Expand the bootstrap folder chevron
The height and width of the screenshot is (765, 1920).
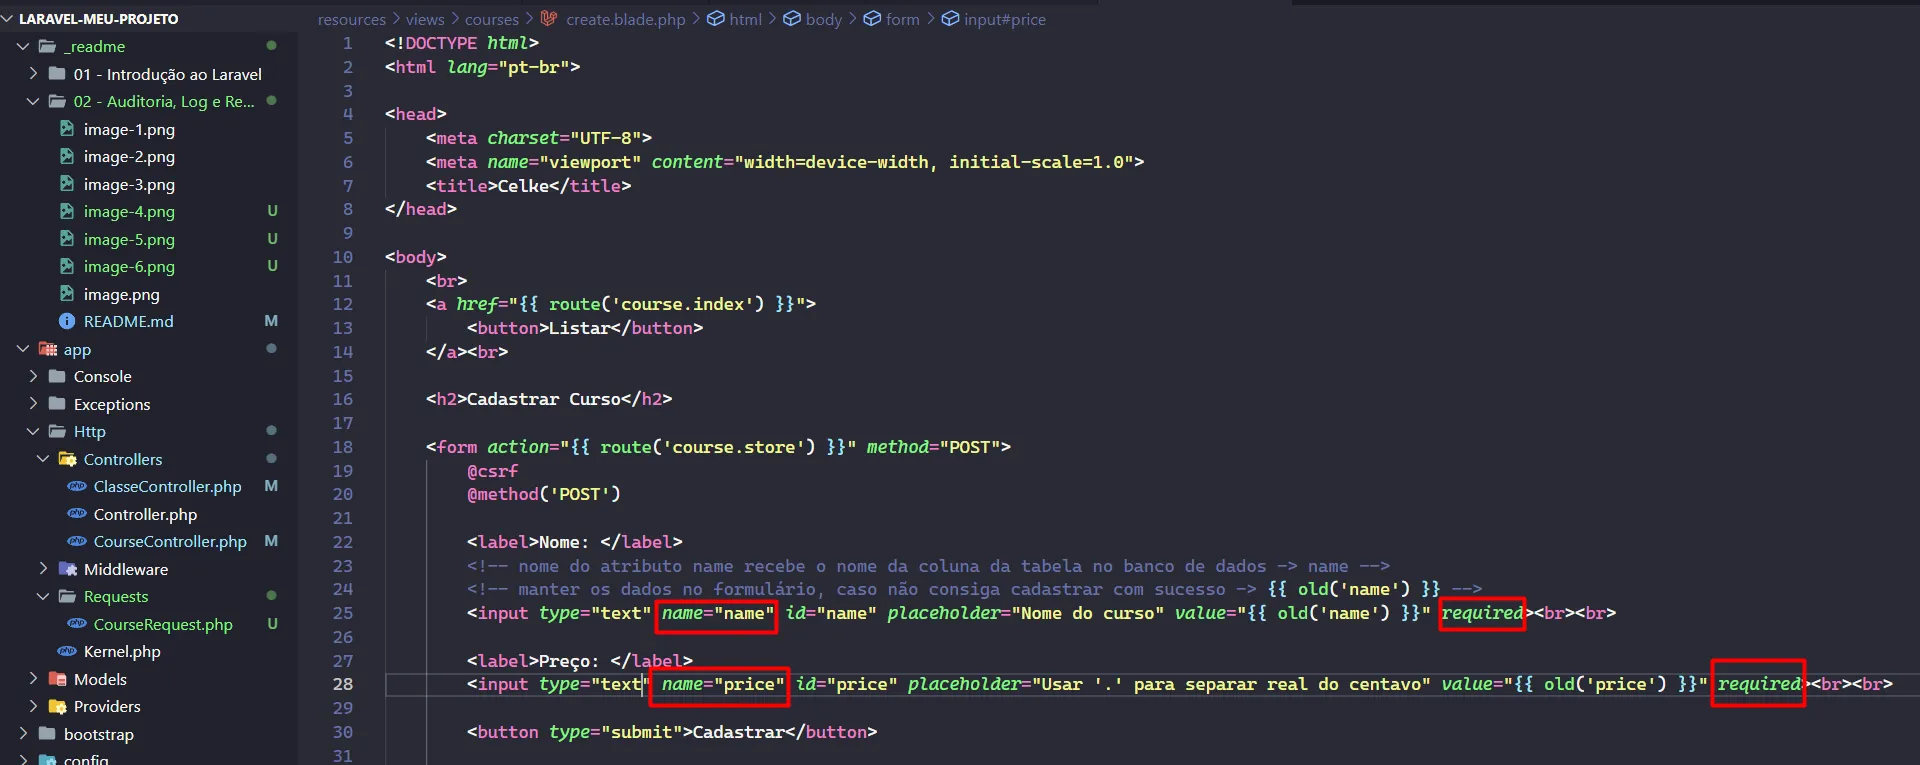(x=23, y=734)
